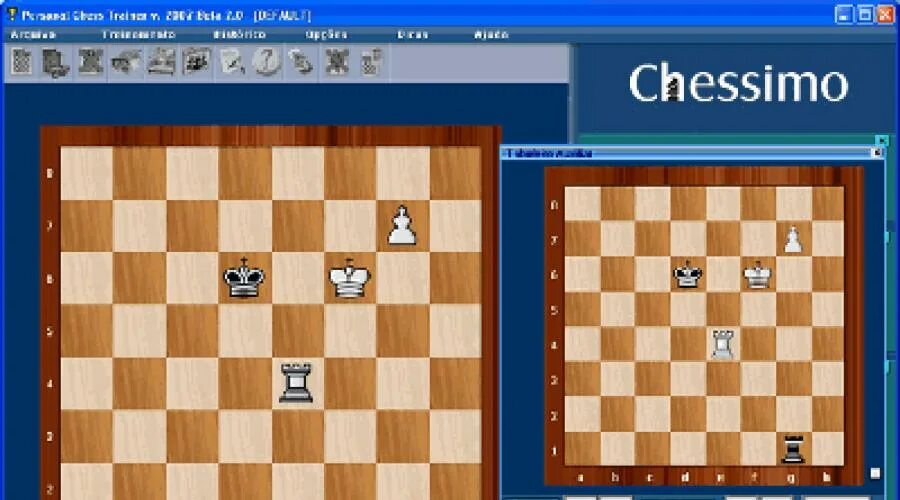Open the Dicas menu
Image resolution: width=900 pixels, height=500 pixels.
pyautogui.click(x=413, y=34)
